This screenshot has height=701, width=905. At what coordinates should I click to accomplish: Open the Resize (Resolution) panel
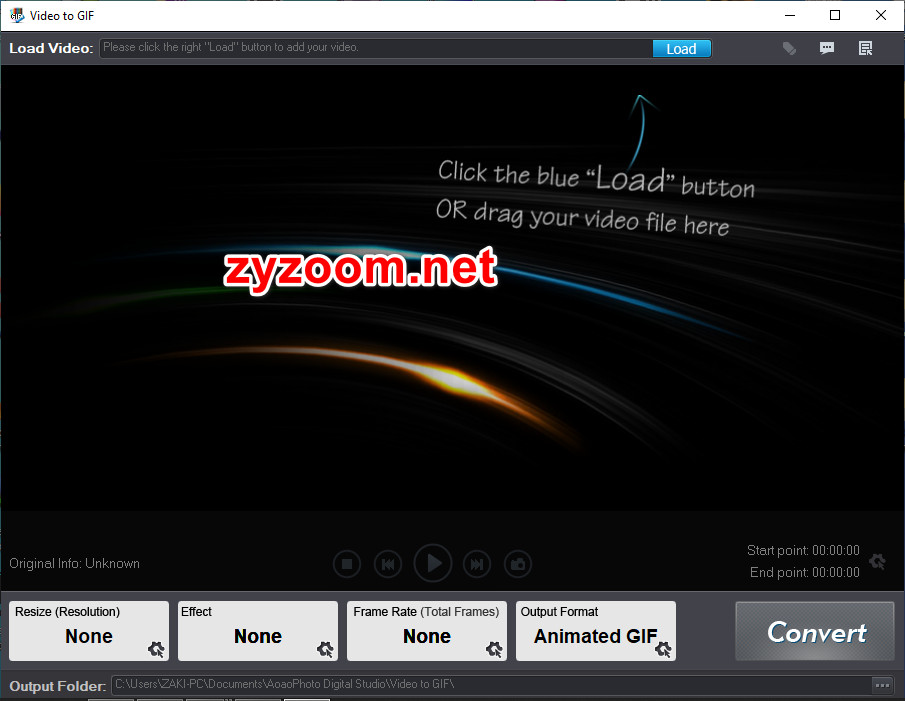pyautogui.click(x=89, y=631)
